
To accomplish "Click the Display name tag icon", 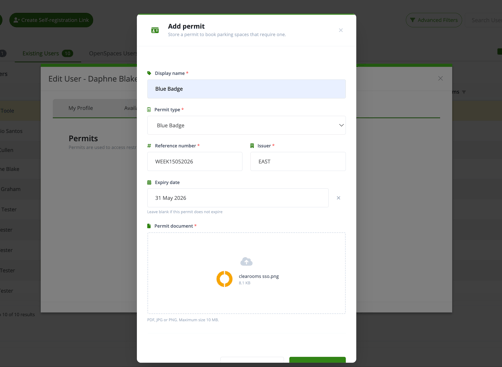I will (149, 73).
